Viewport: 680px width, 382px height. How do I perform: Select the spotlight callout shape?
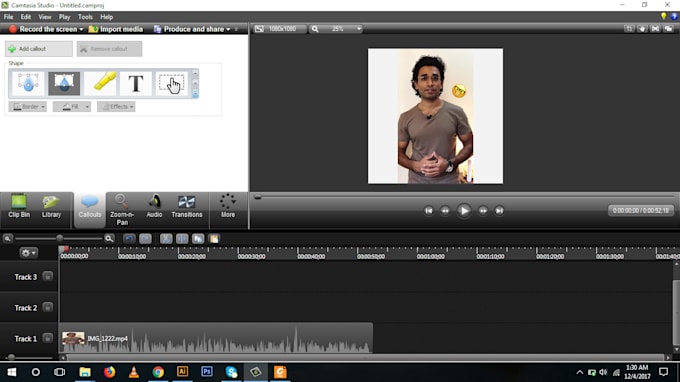click(28, 83)
